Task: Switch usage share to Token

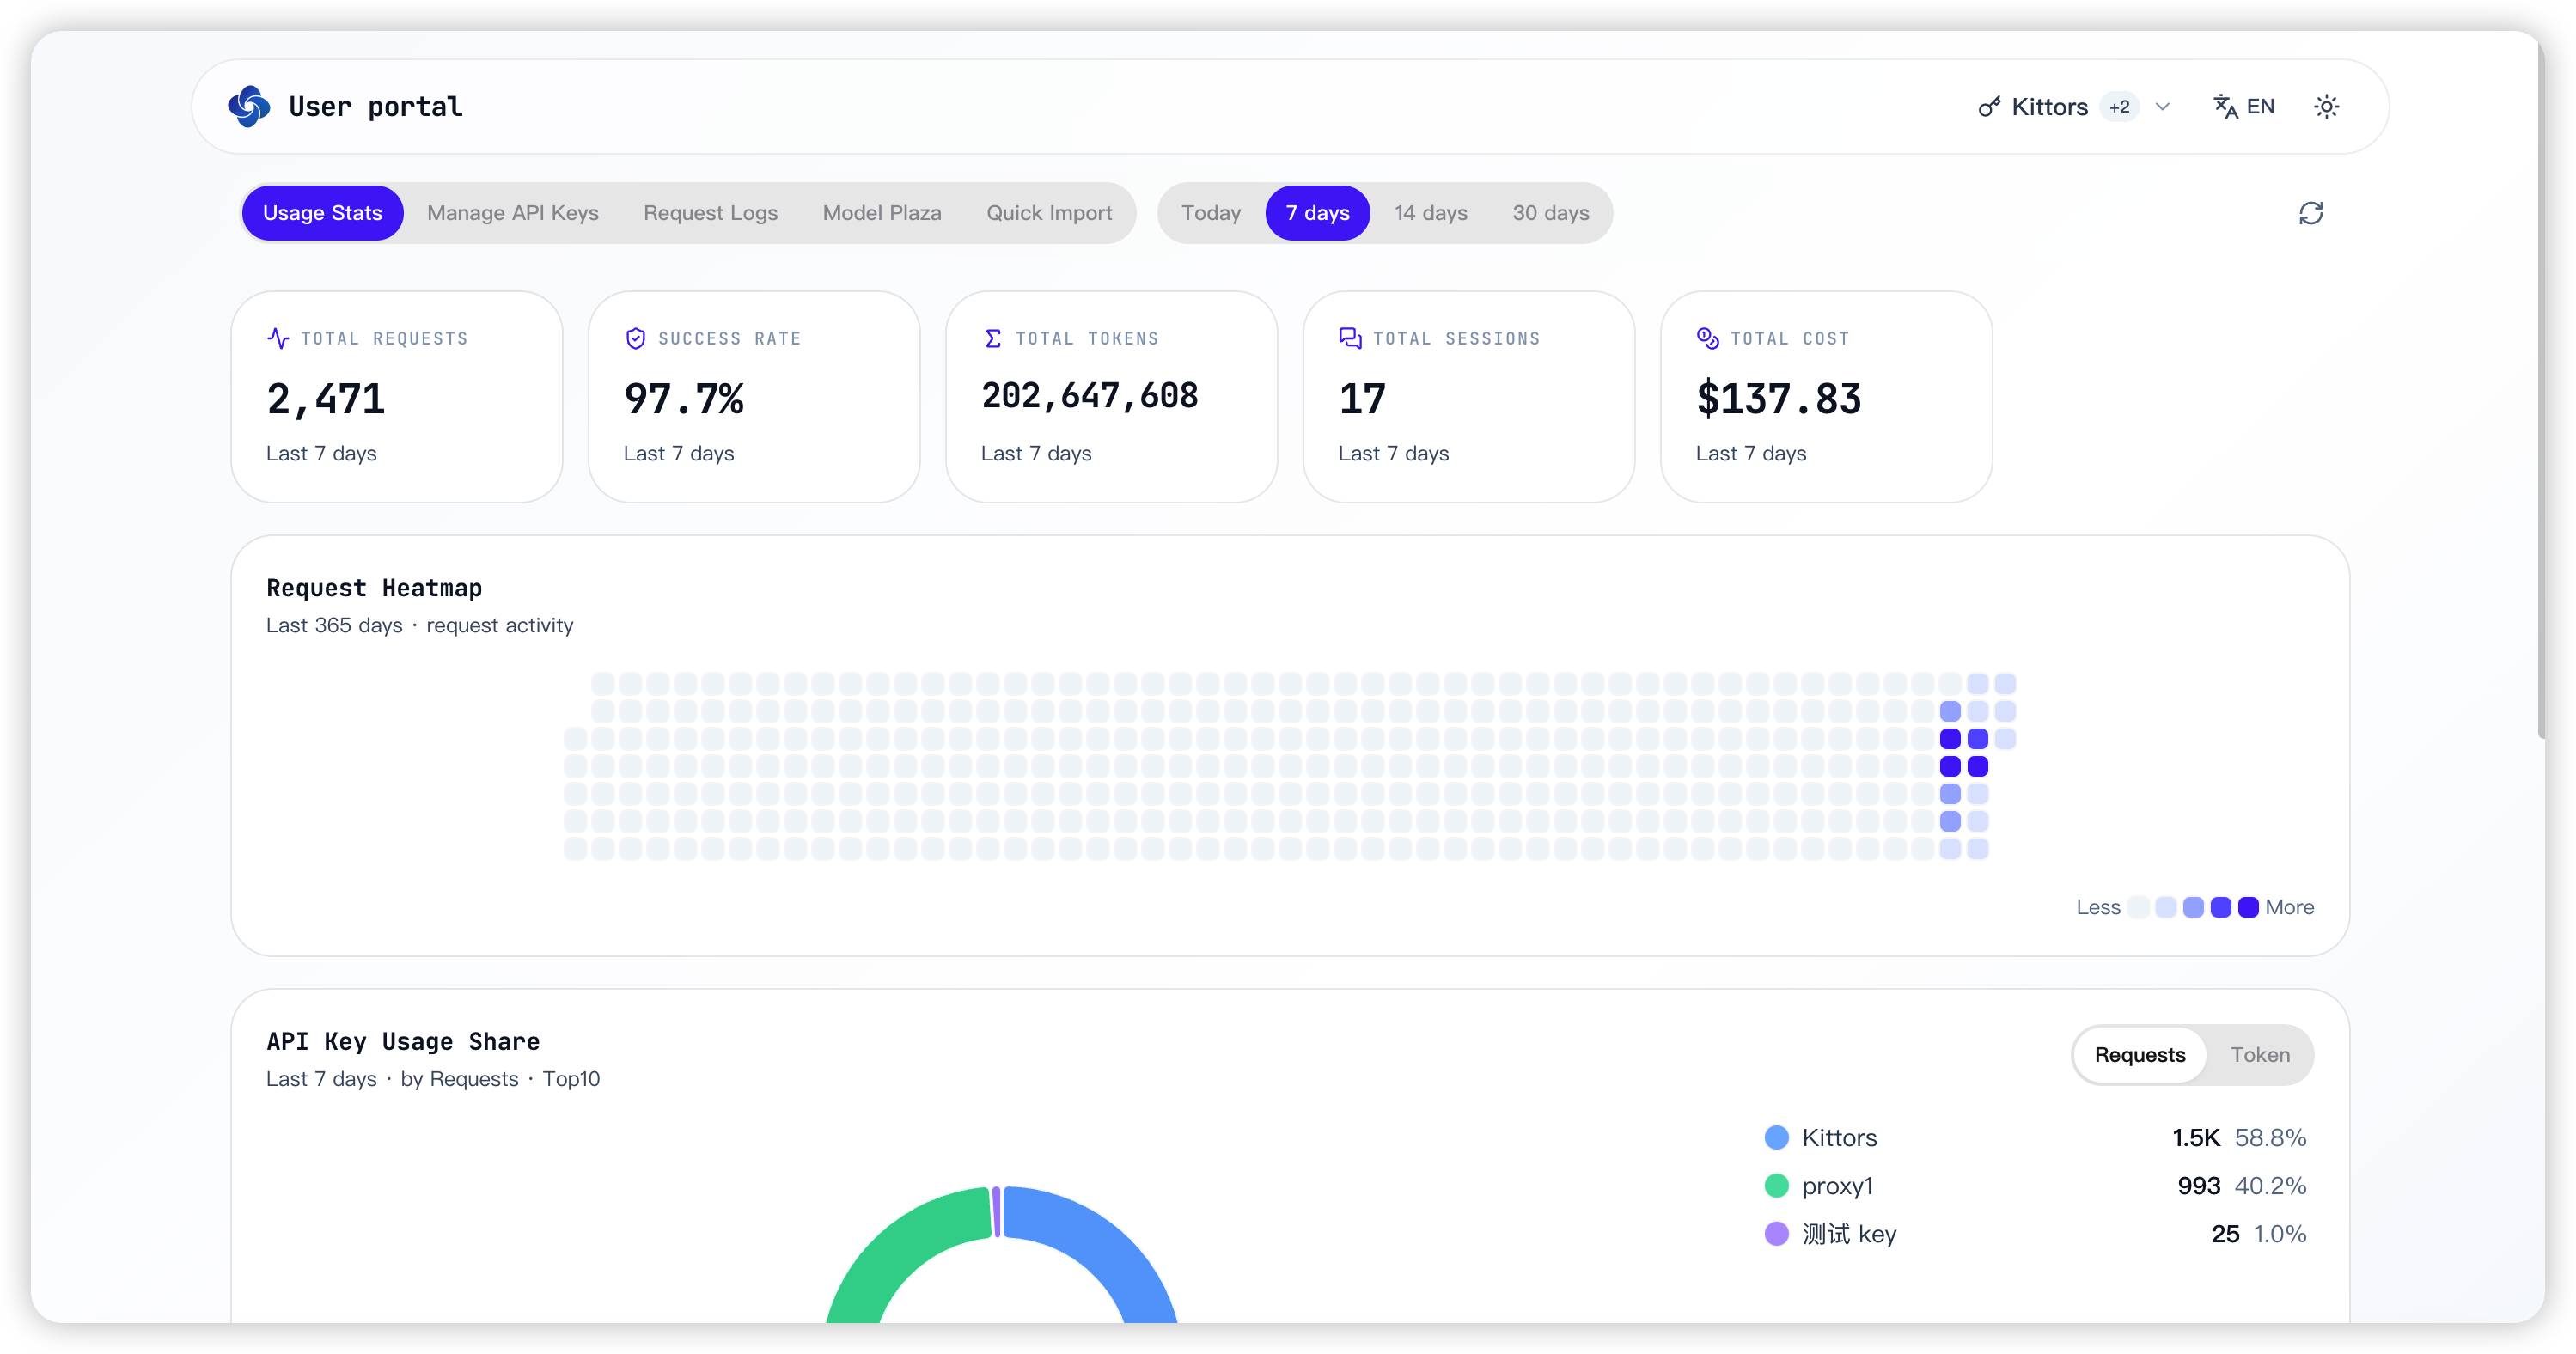Action: pyautogui.click(x=2259, y=1054)
